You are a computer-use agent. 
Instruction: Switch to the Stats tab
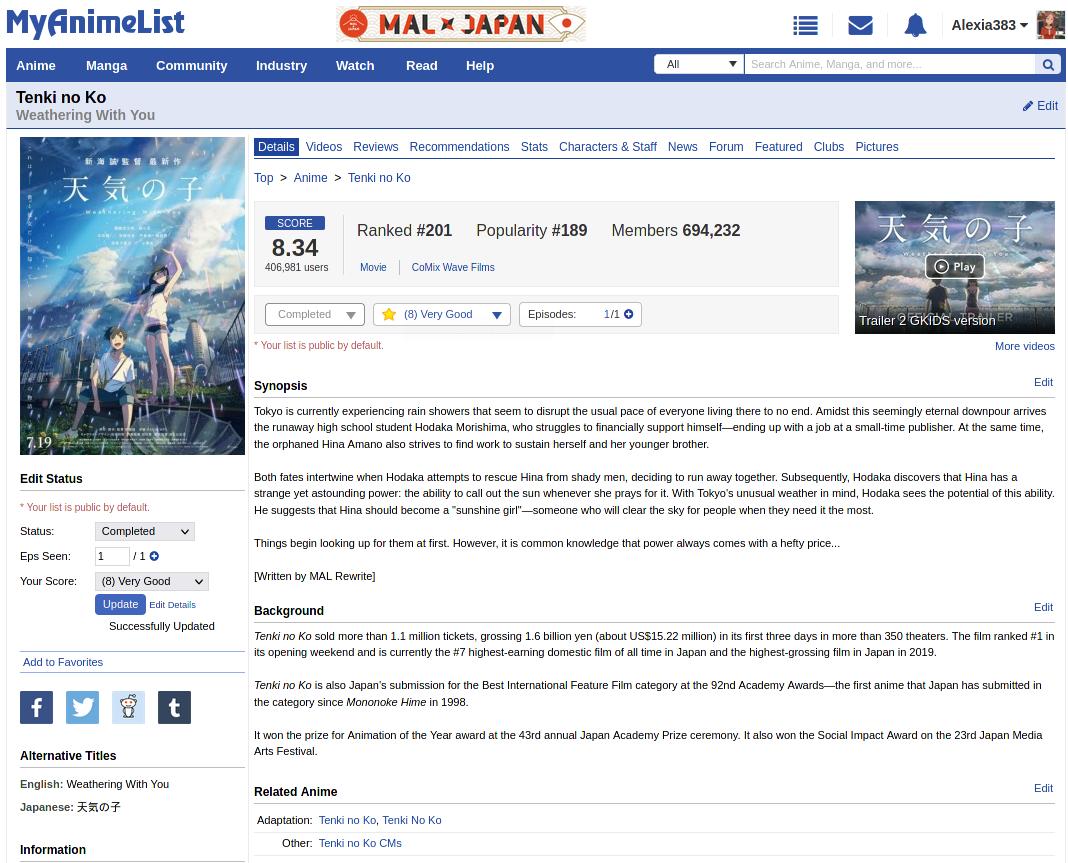coord(534,146)
